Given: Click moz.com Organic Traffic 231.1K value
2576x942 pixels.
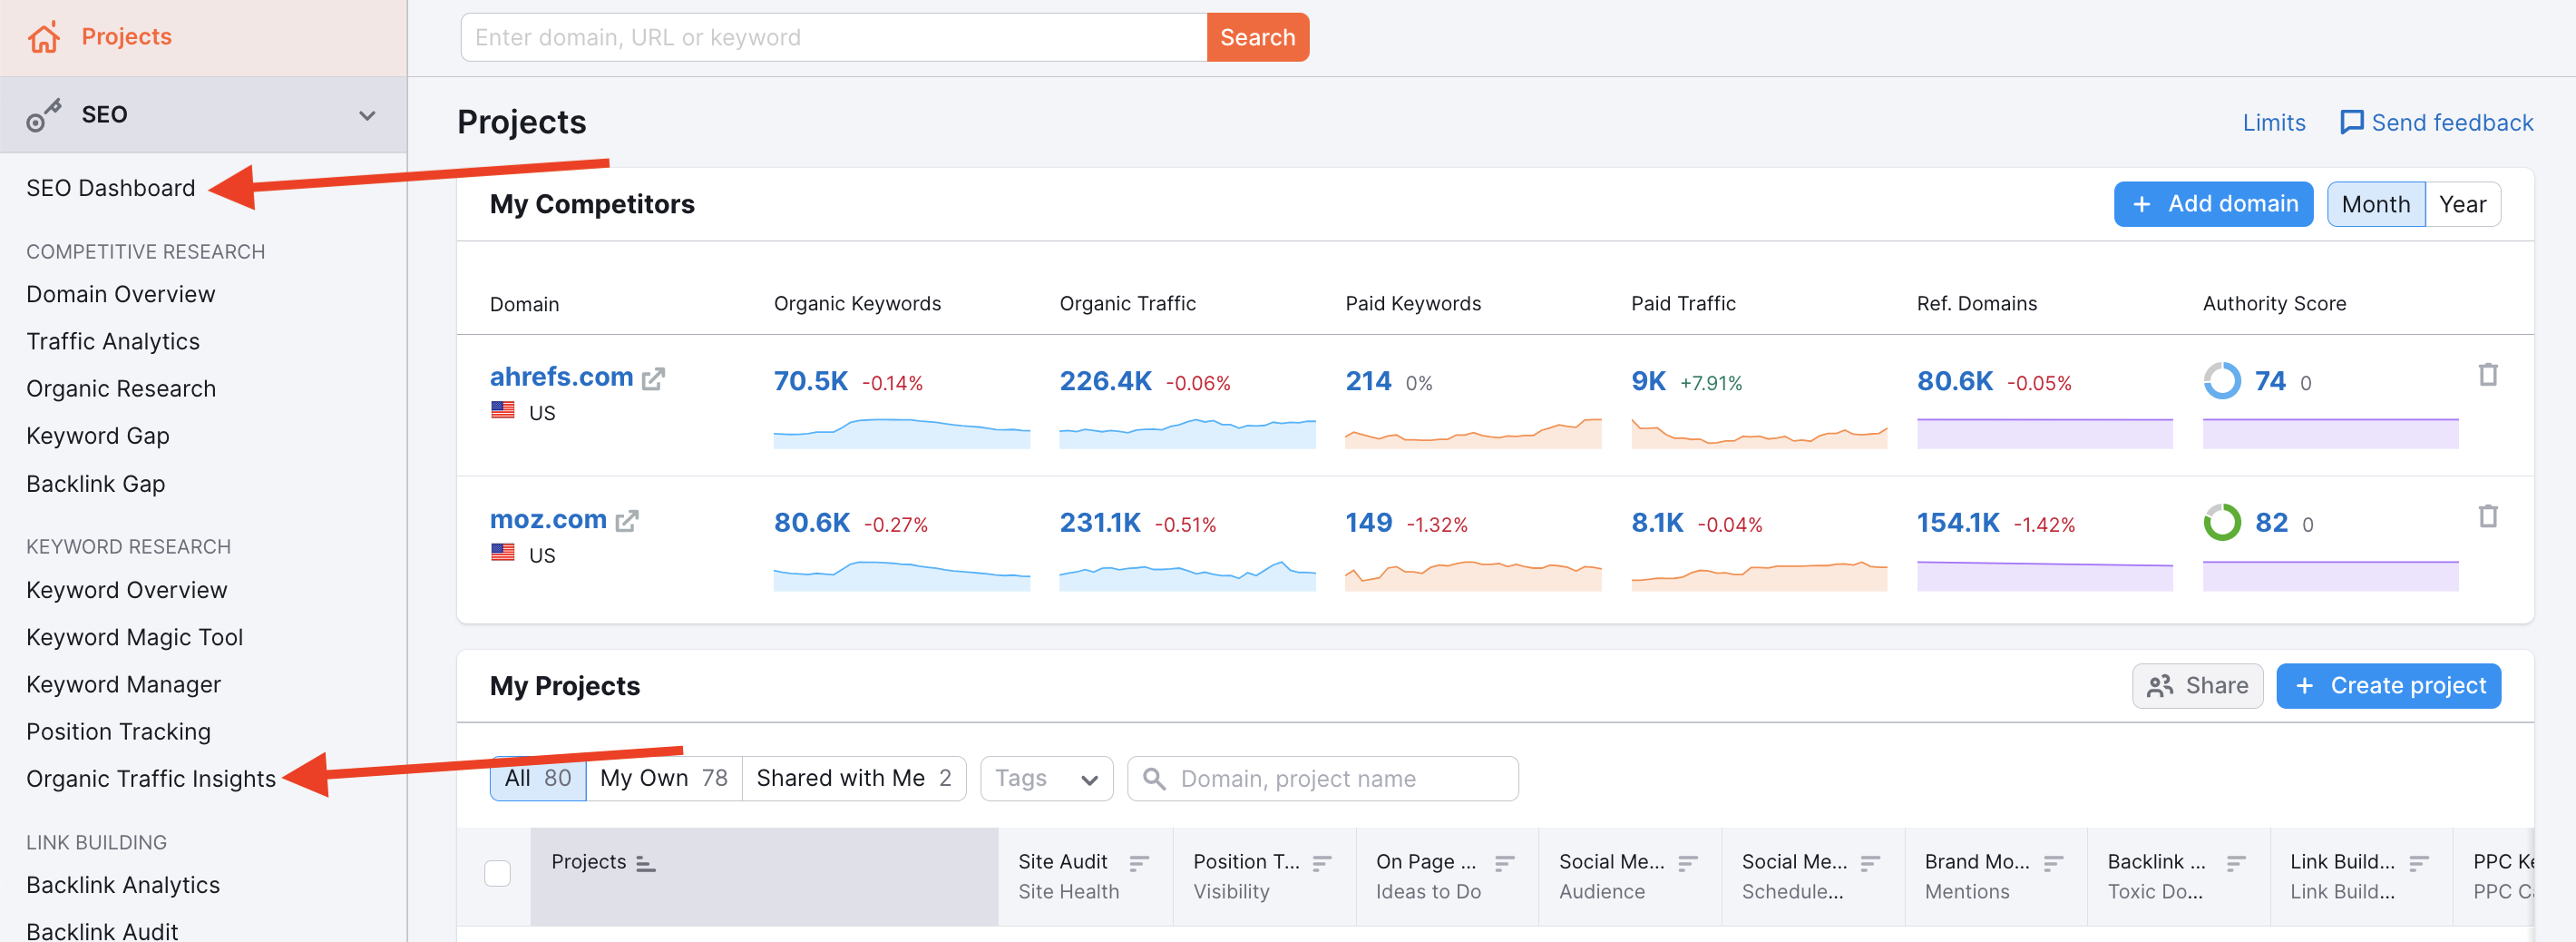Looking at the screenshot, I should (1100, 524).
